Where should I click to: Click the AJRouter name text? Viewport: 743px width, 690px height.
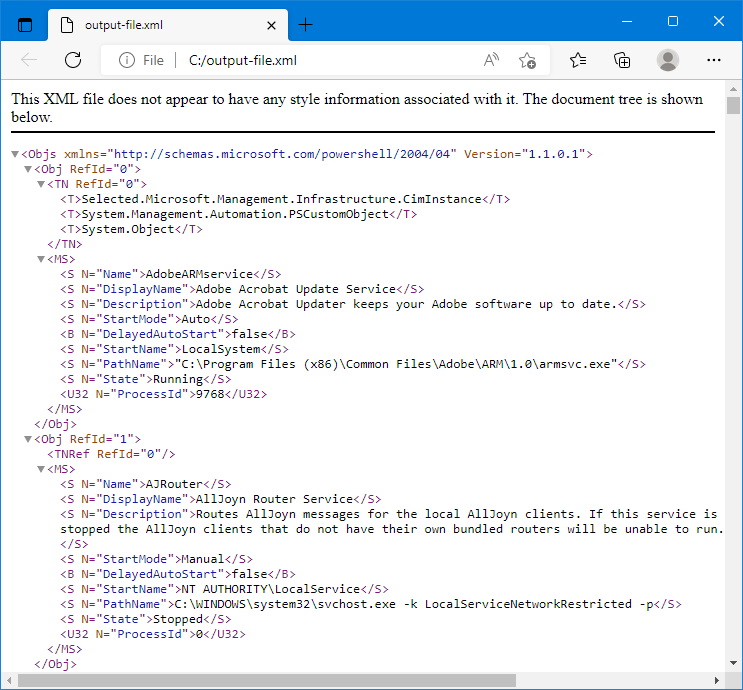[174, 484]
